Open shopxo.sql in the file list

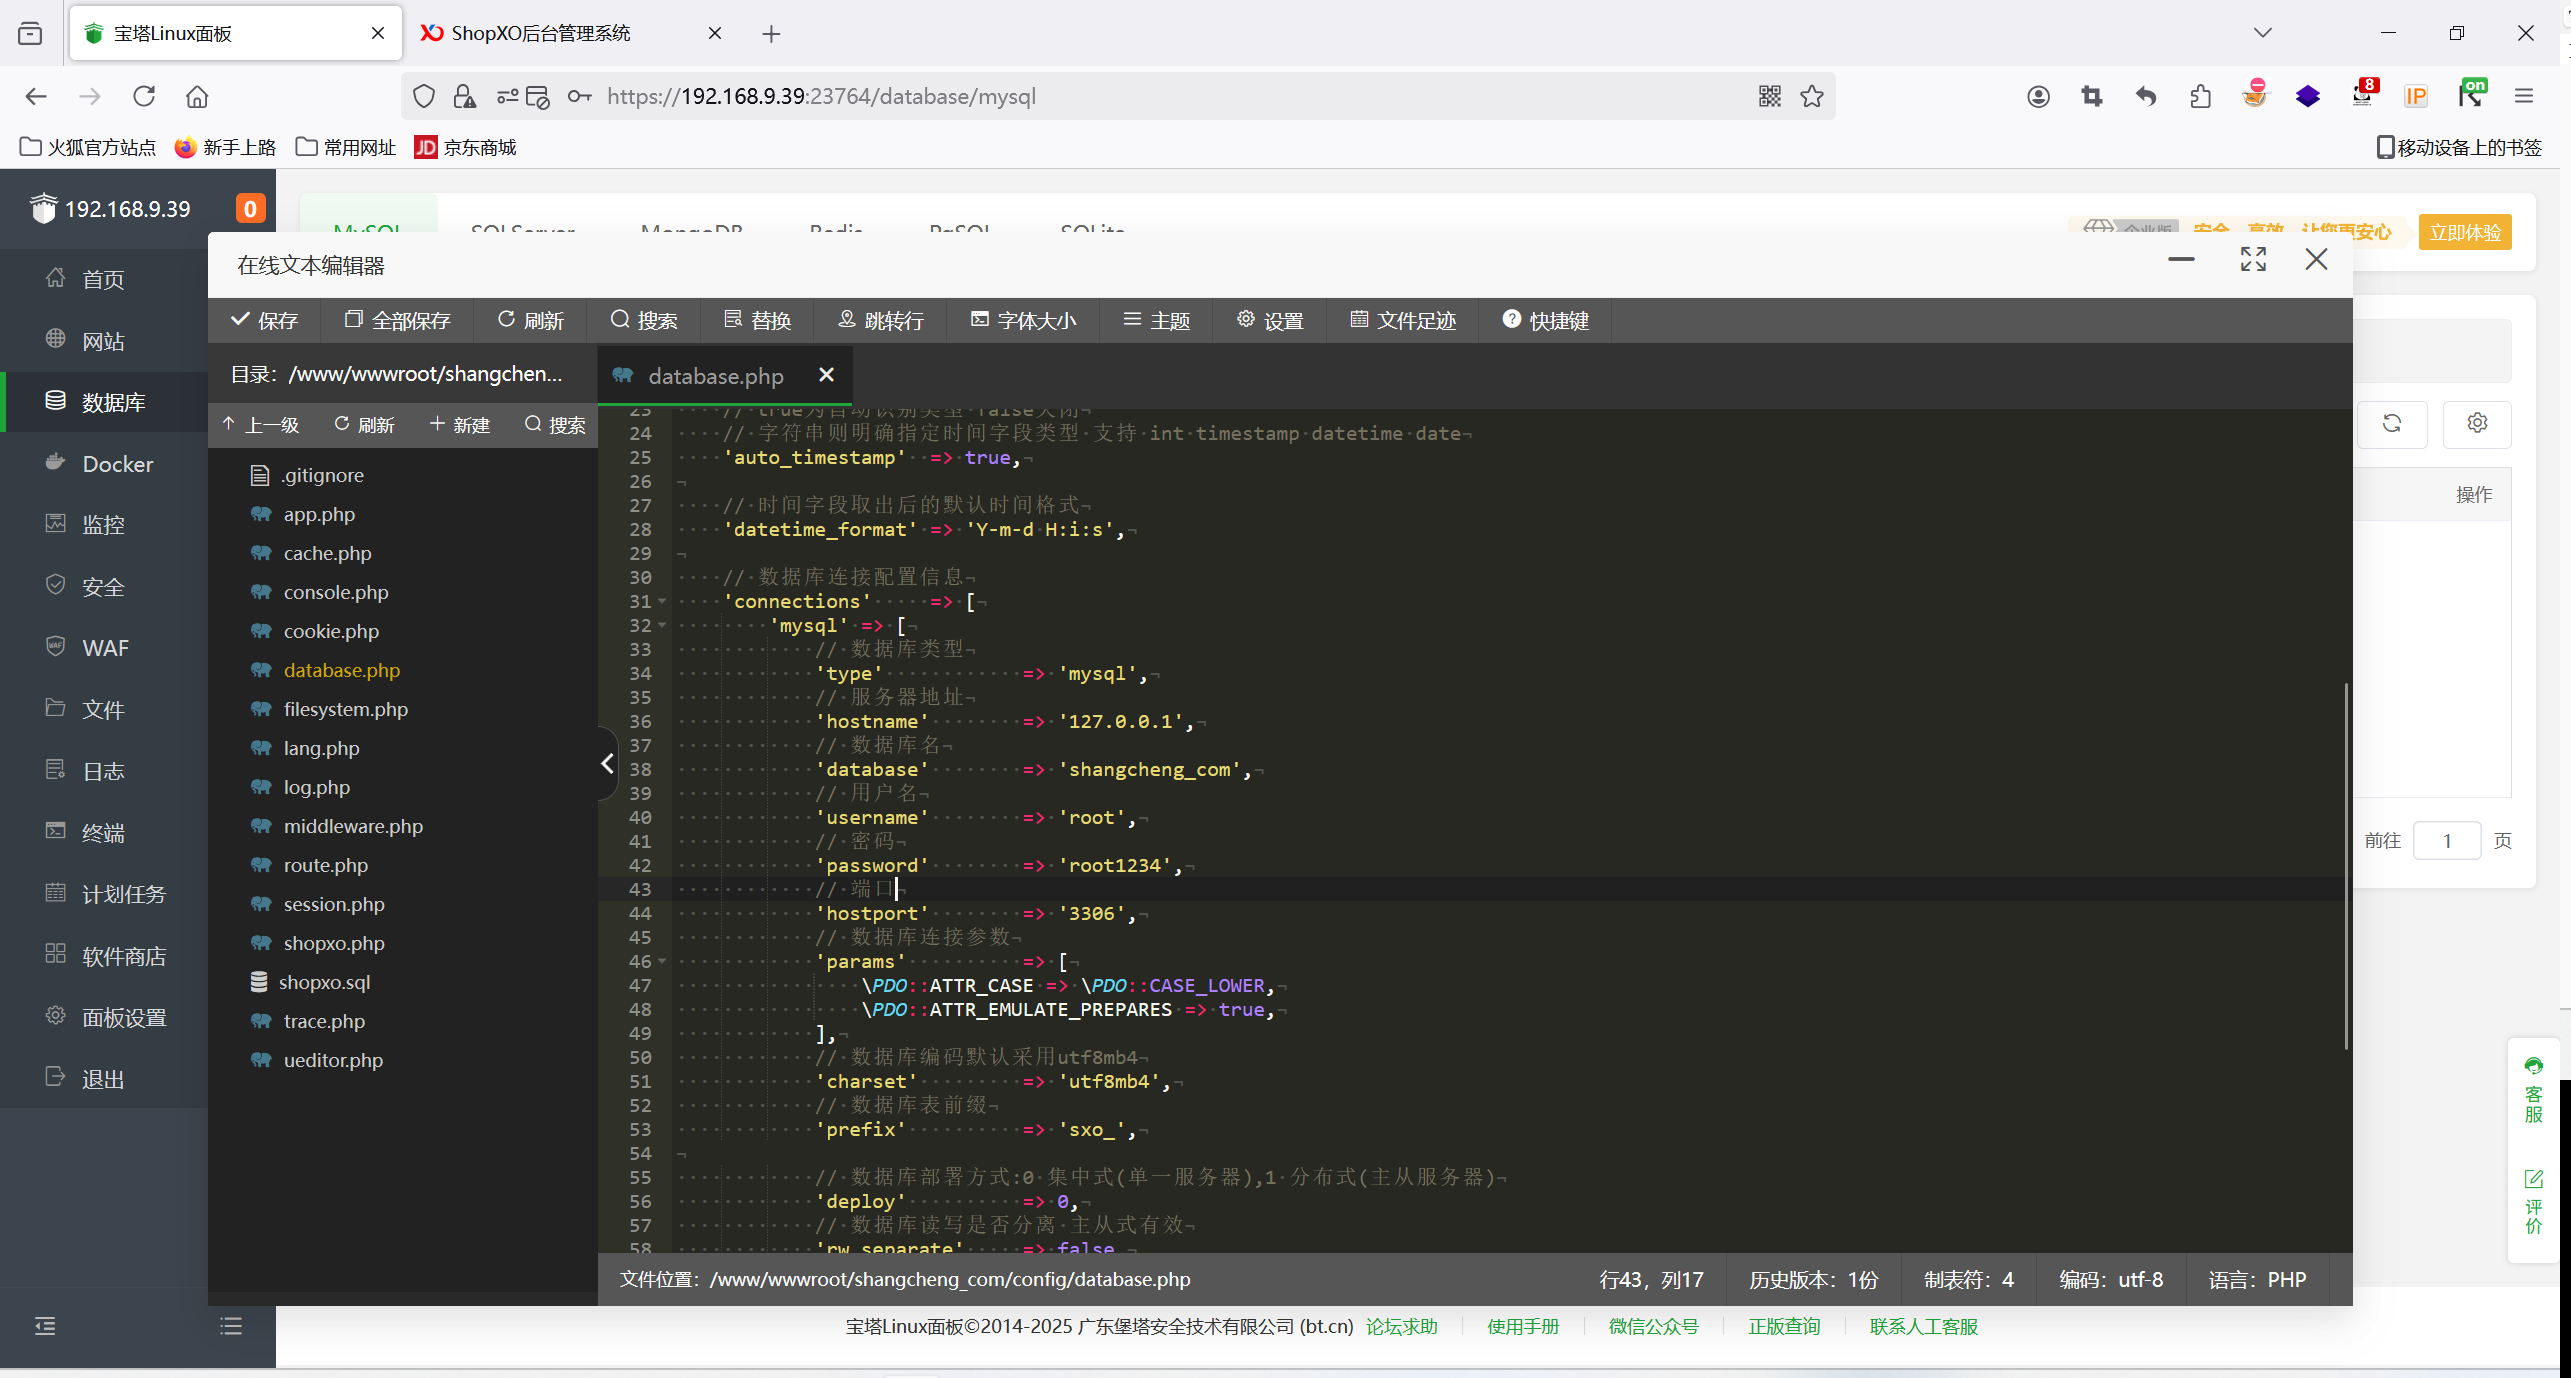click(x=324, y=982)
